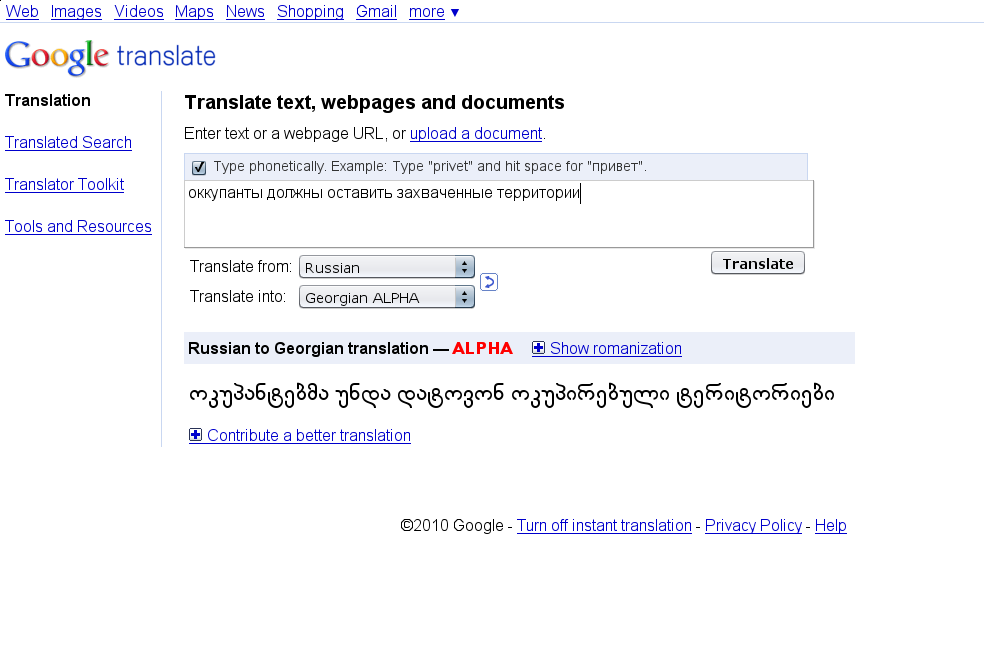Click the upload a document link

[x=476, y=134]
